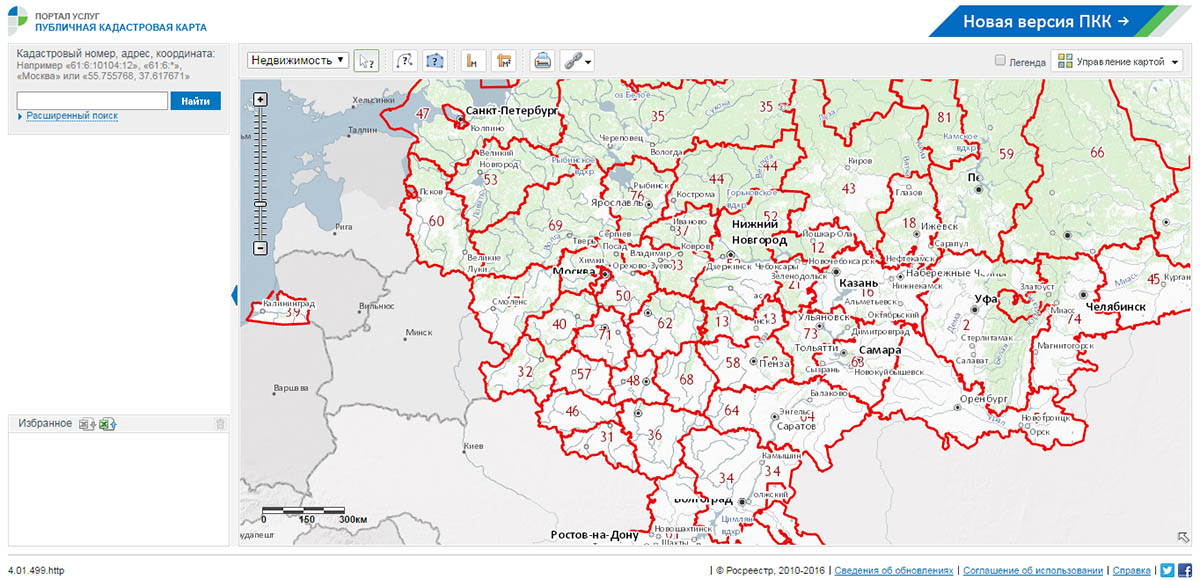
Task: Open the Facebook share icon
Action: pos(1184,569)
